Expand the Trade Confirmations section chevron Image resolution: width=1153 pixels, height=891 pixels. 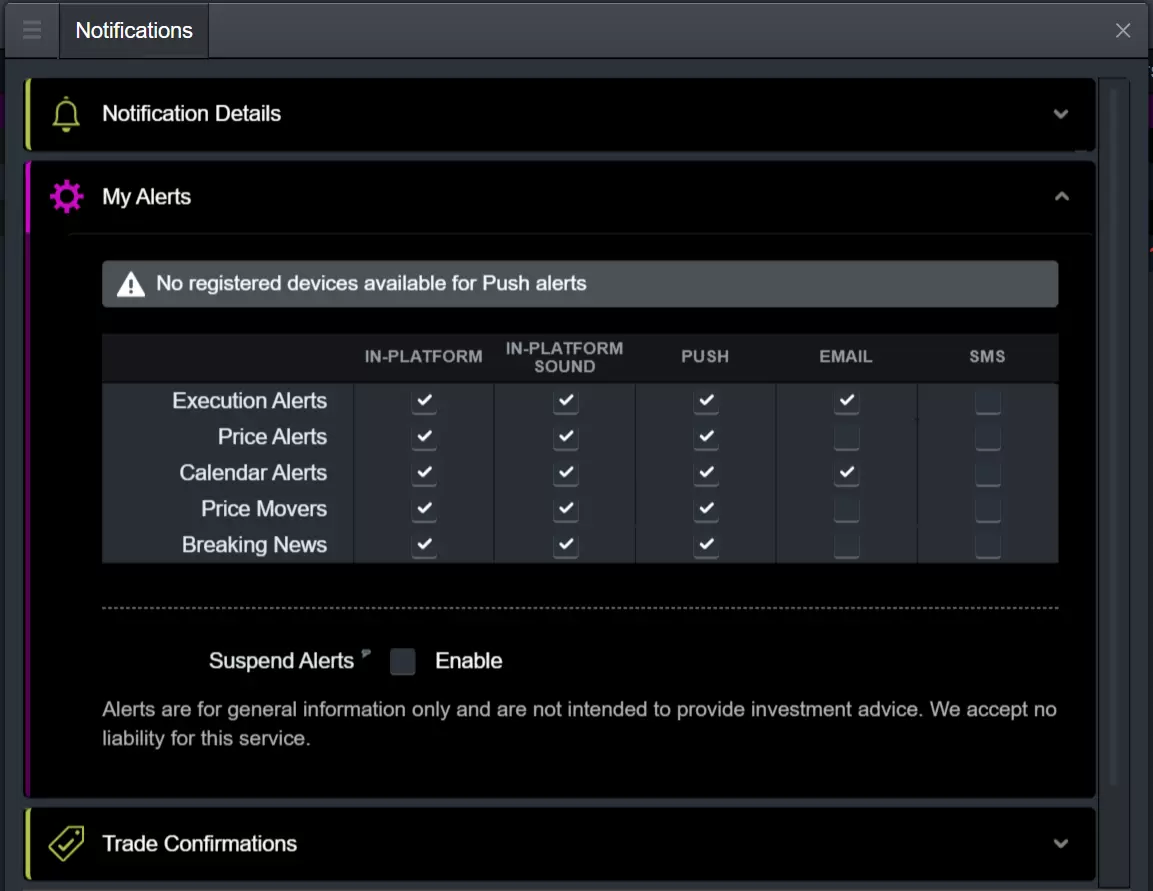[x=1061, y=844]
